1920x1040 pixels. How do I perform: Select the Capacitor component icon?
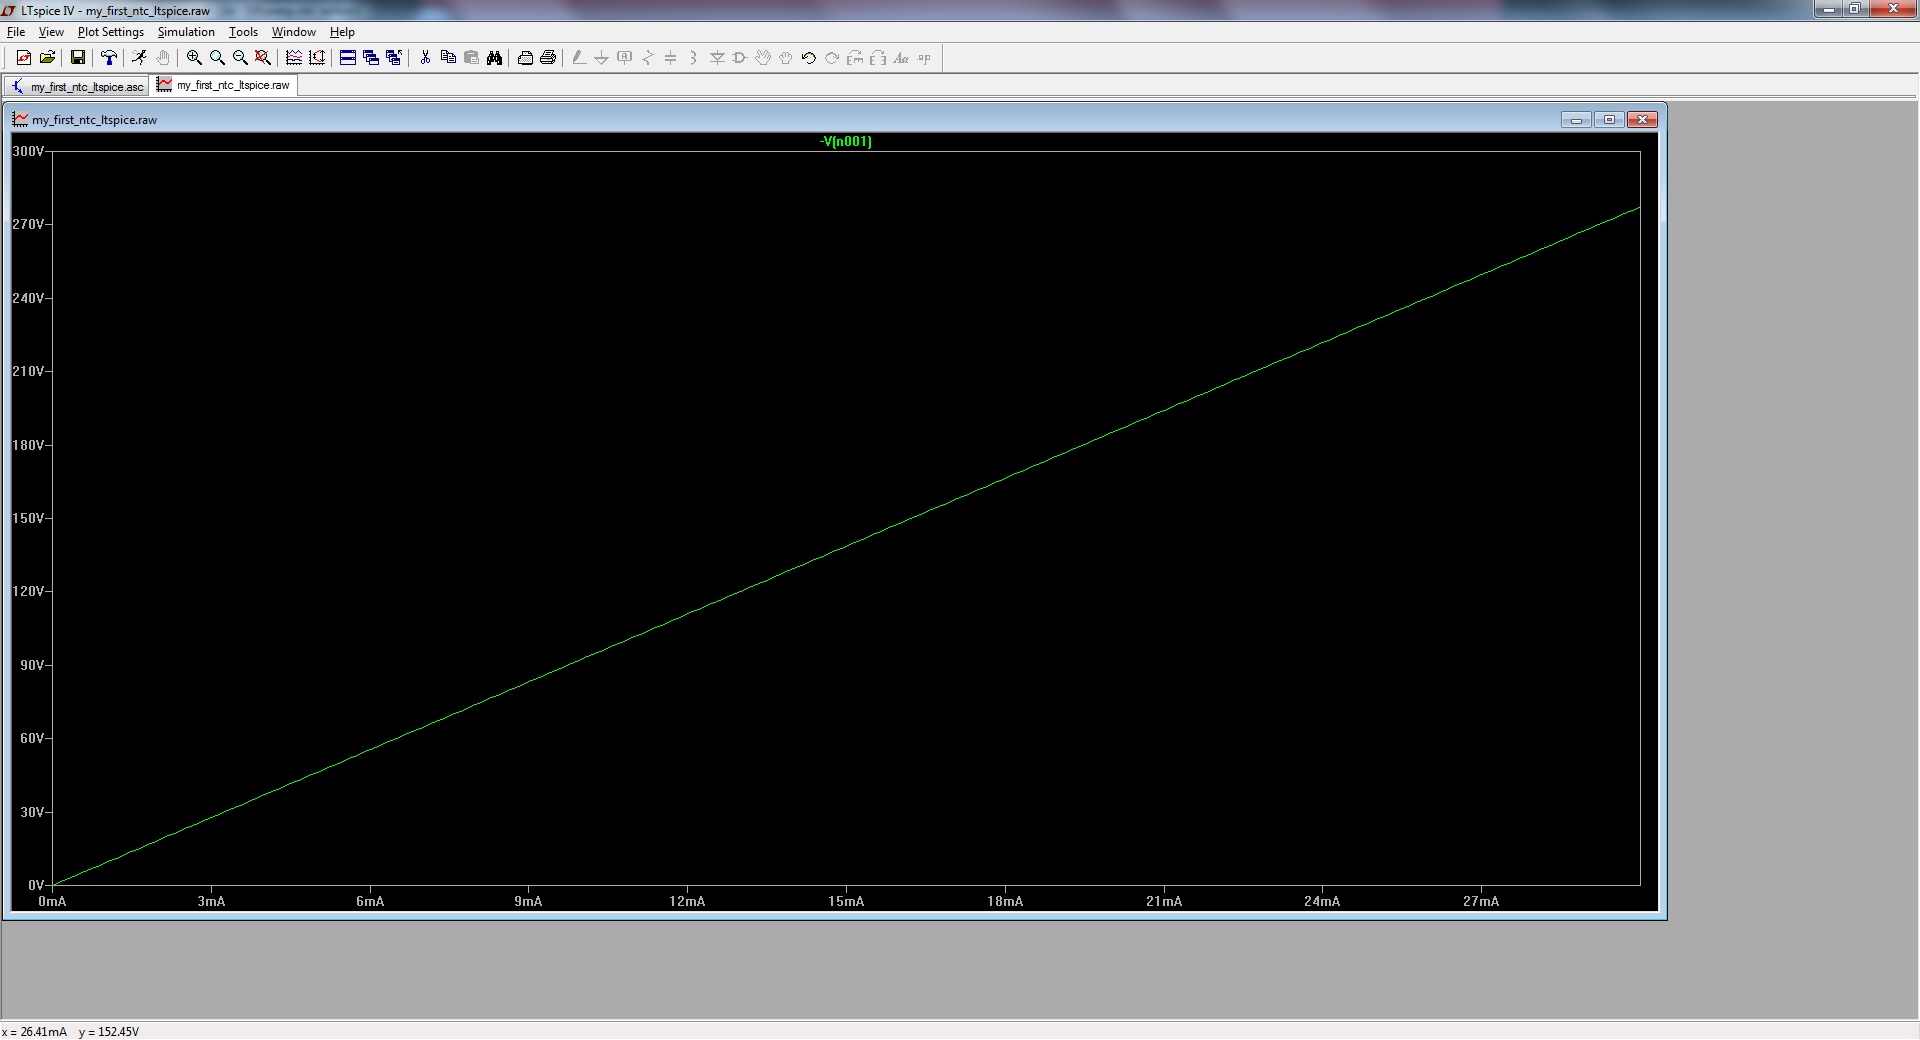pyautogui.click(x=671, y=58)
